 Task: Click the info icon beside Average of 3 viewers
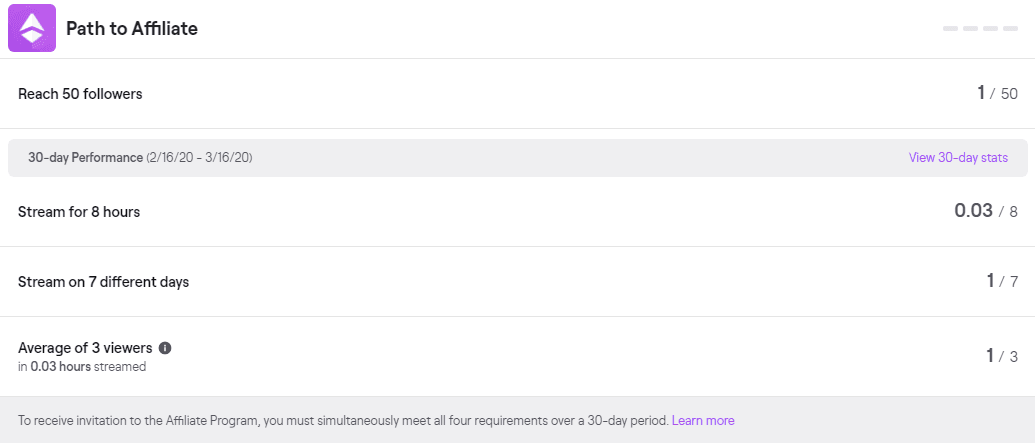click(x=165, y=348)
